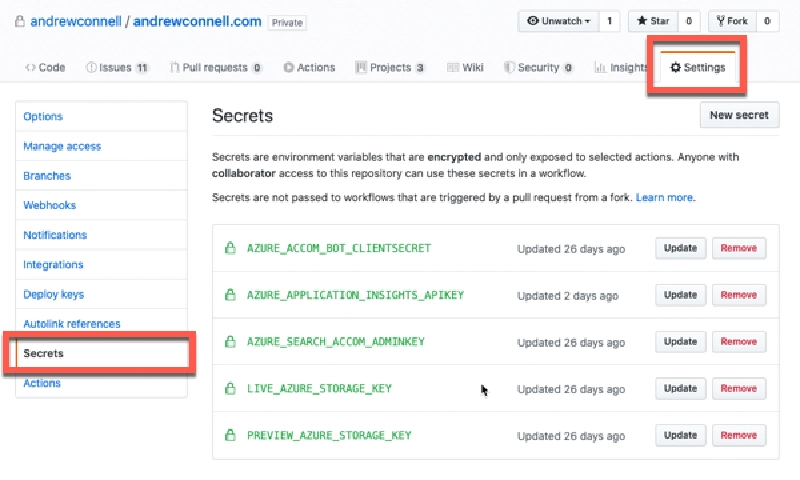
Task: Click the fork count number
Action: point(767,21)
